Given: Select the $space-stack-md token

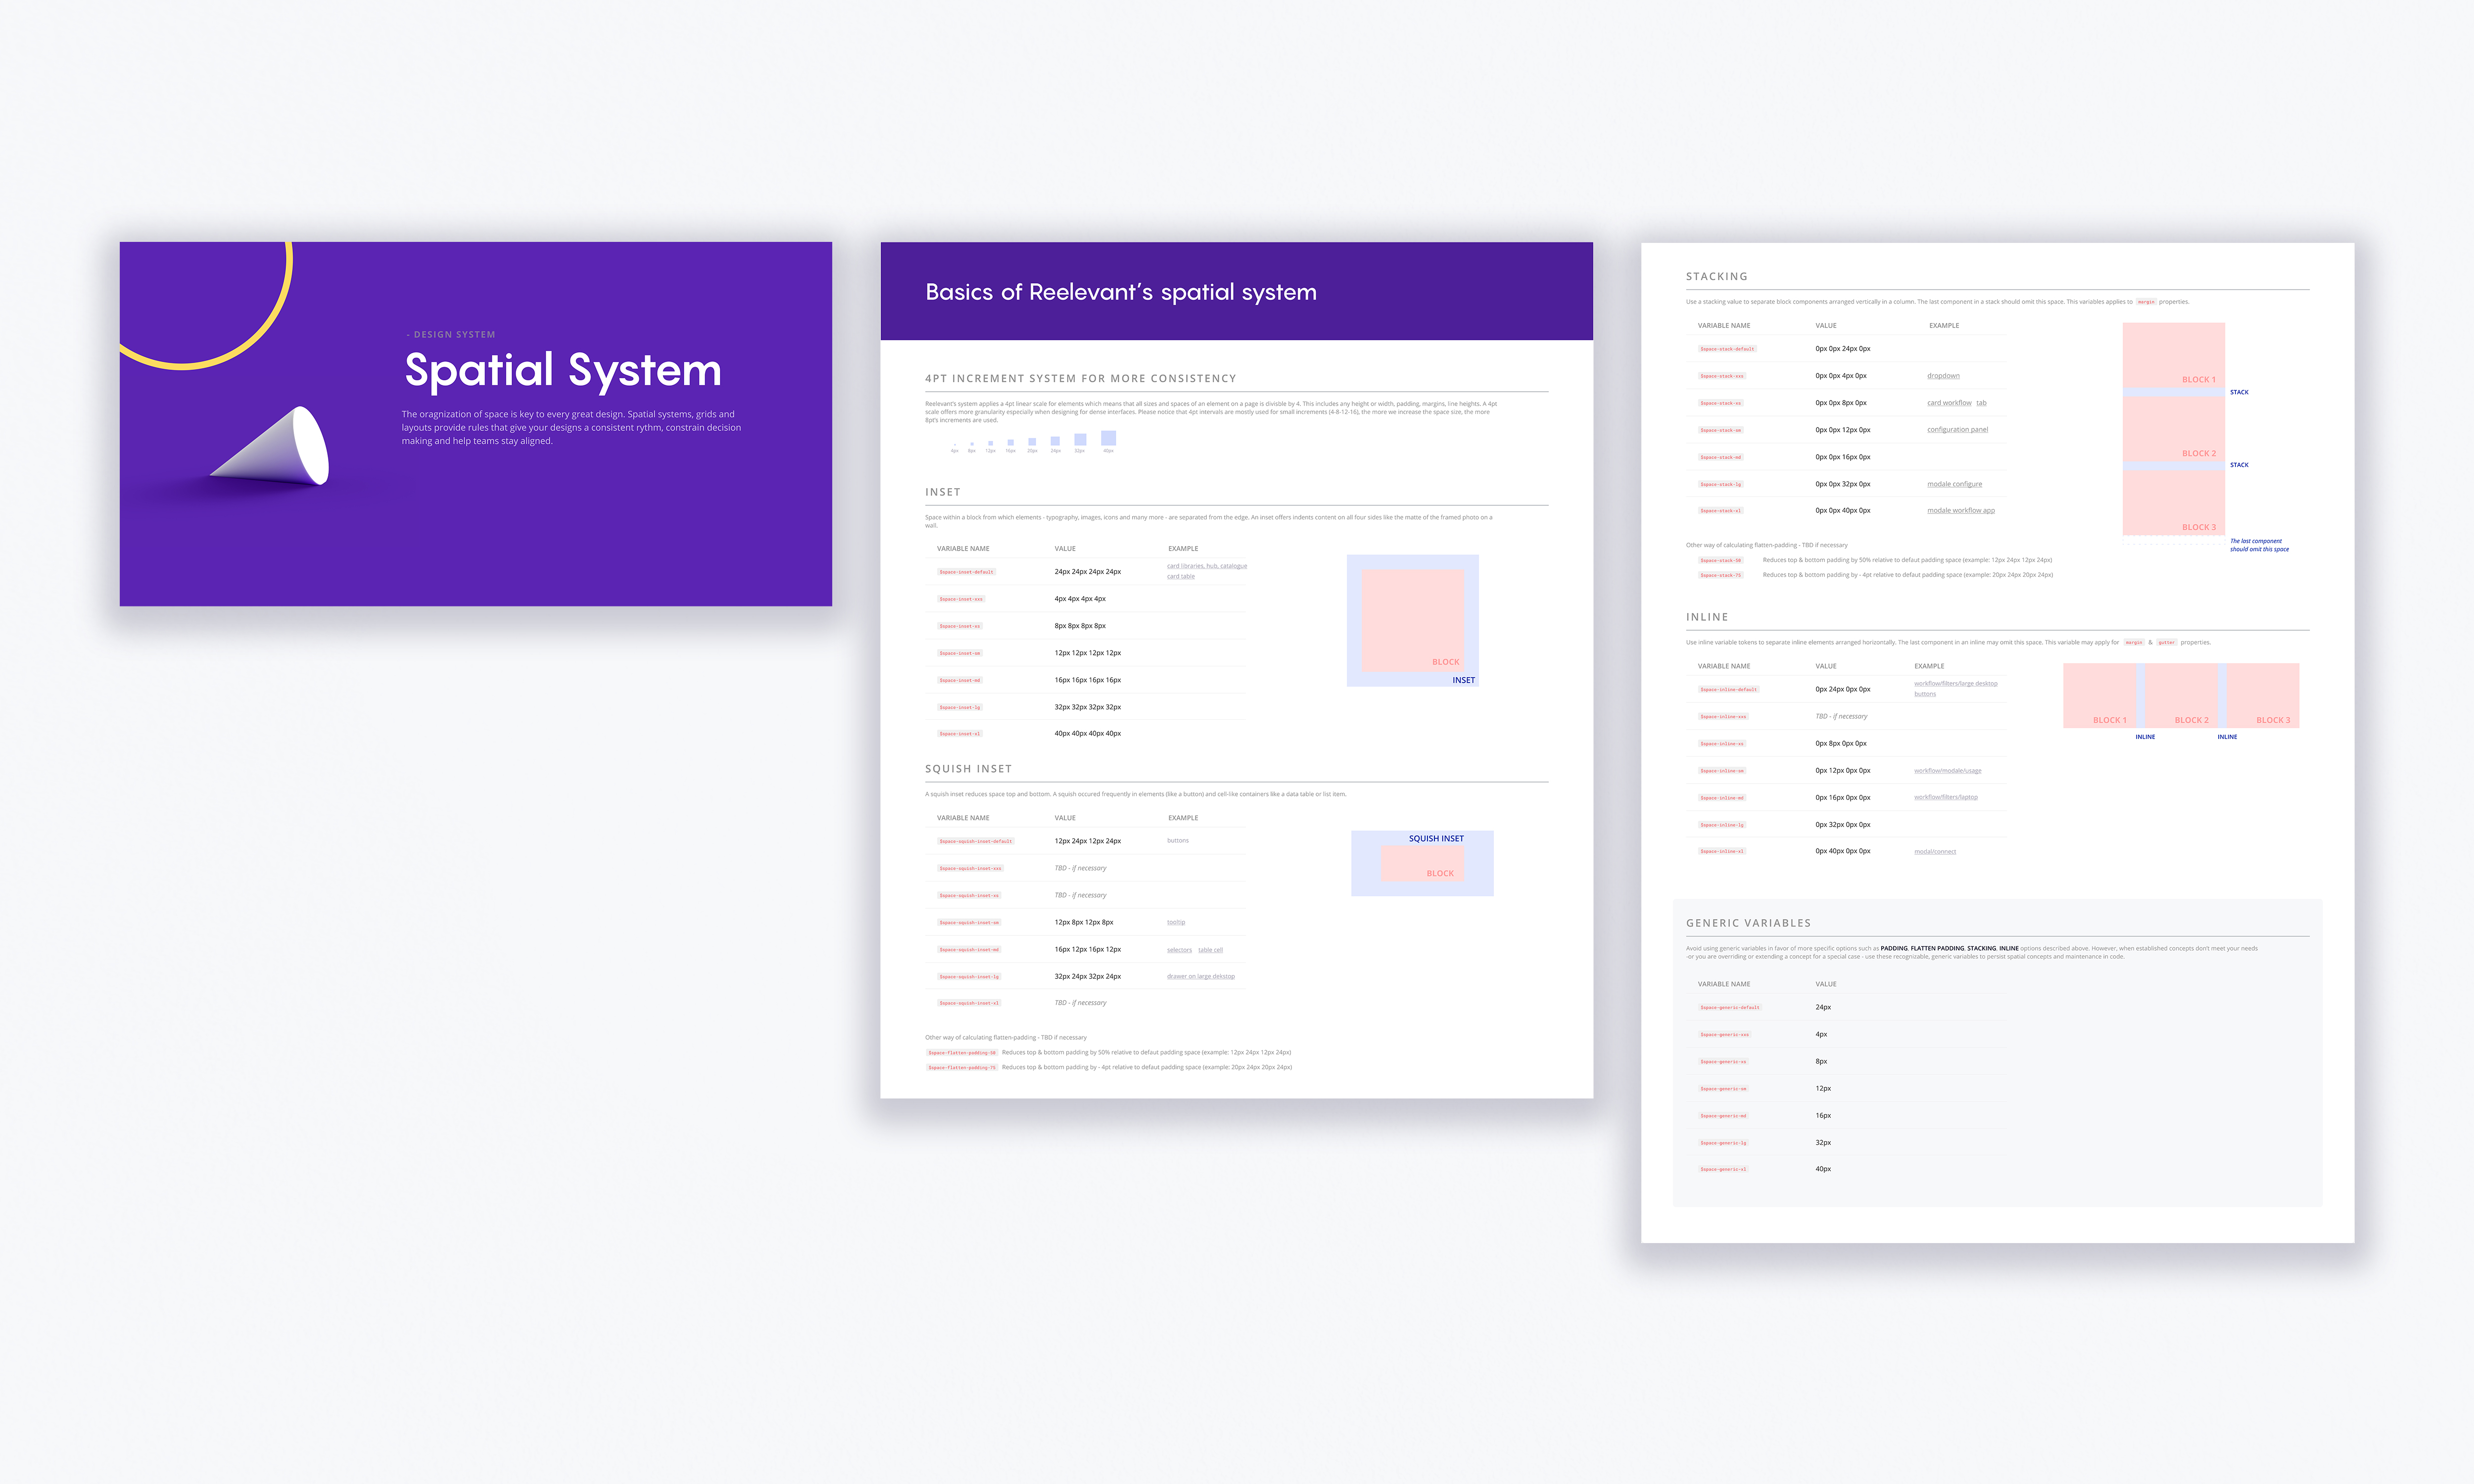Looking at the screenshot, I should point(1720,457).
